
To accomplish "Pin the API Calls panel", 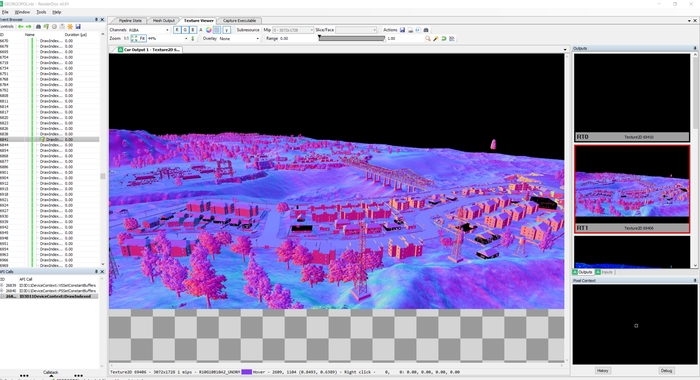I will pyautogui.click(x=96, y=271).
